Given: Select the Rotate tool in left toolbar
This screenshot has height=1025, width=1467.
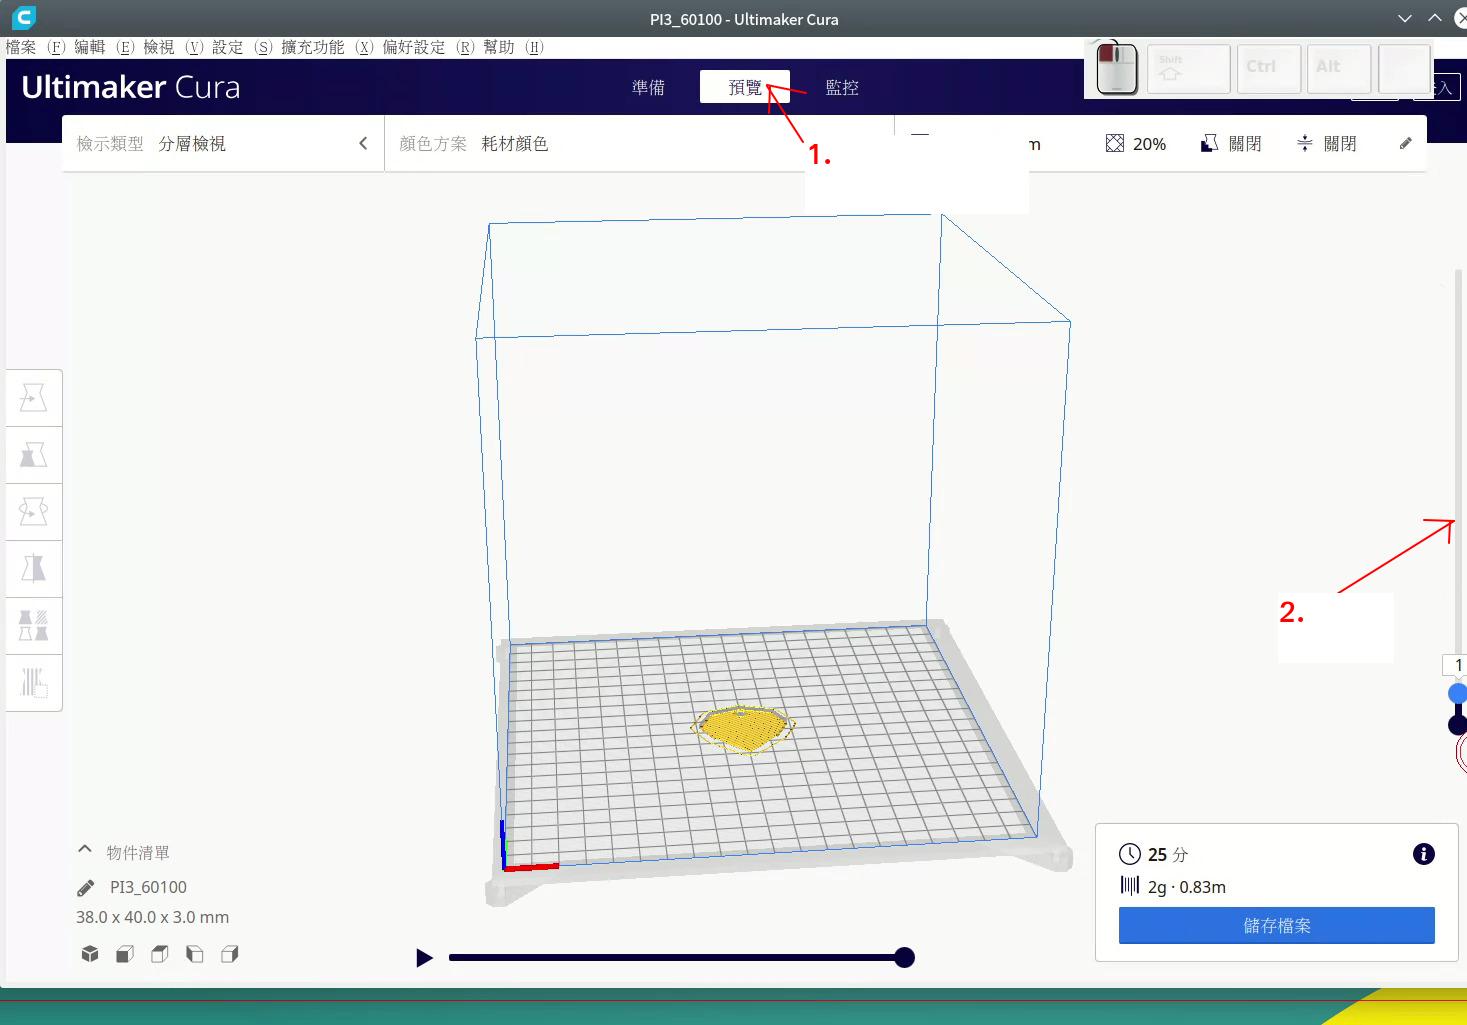Looking at the screenshot, I should (x=34, y=512).
